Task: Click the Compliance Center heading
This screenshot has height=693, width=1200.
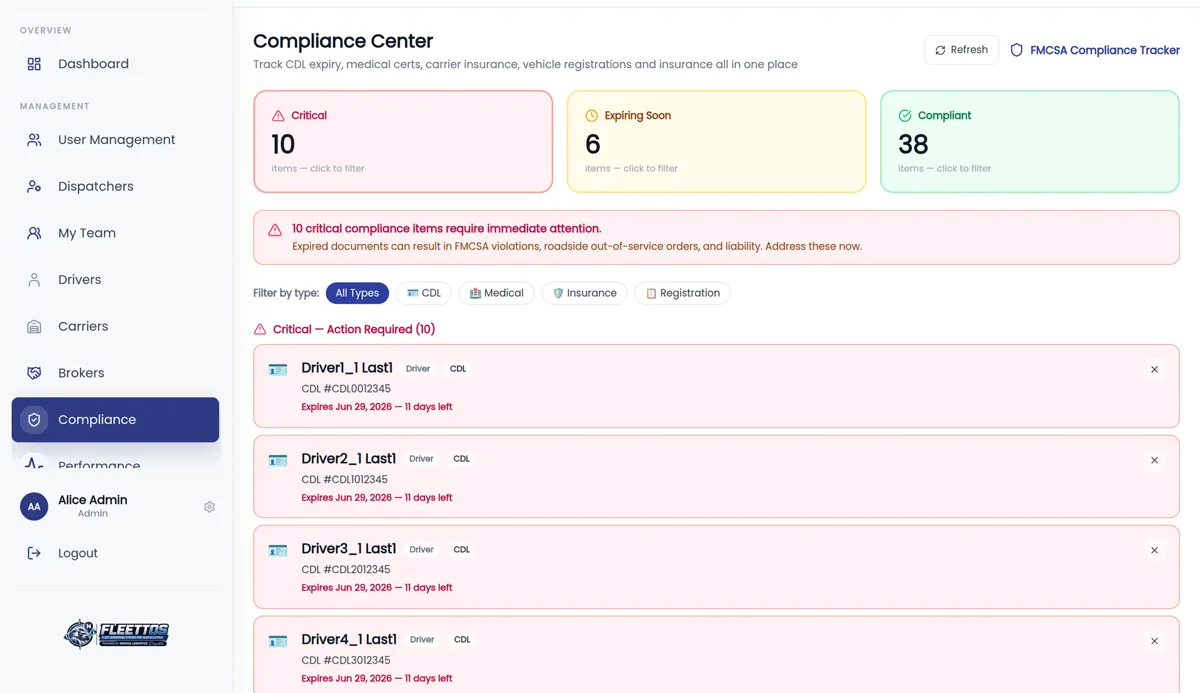Action: pos(343,41)
